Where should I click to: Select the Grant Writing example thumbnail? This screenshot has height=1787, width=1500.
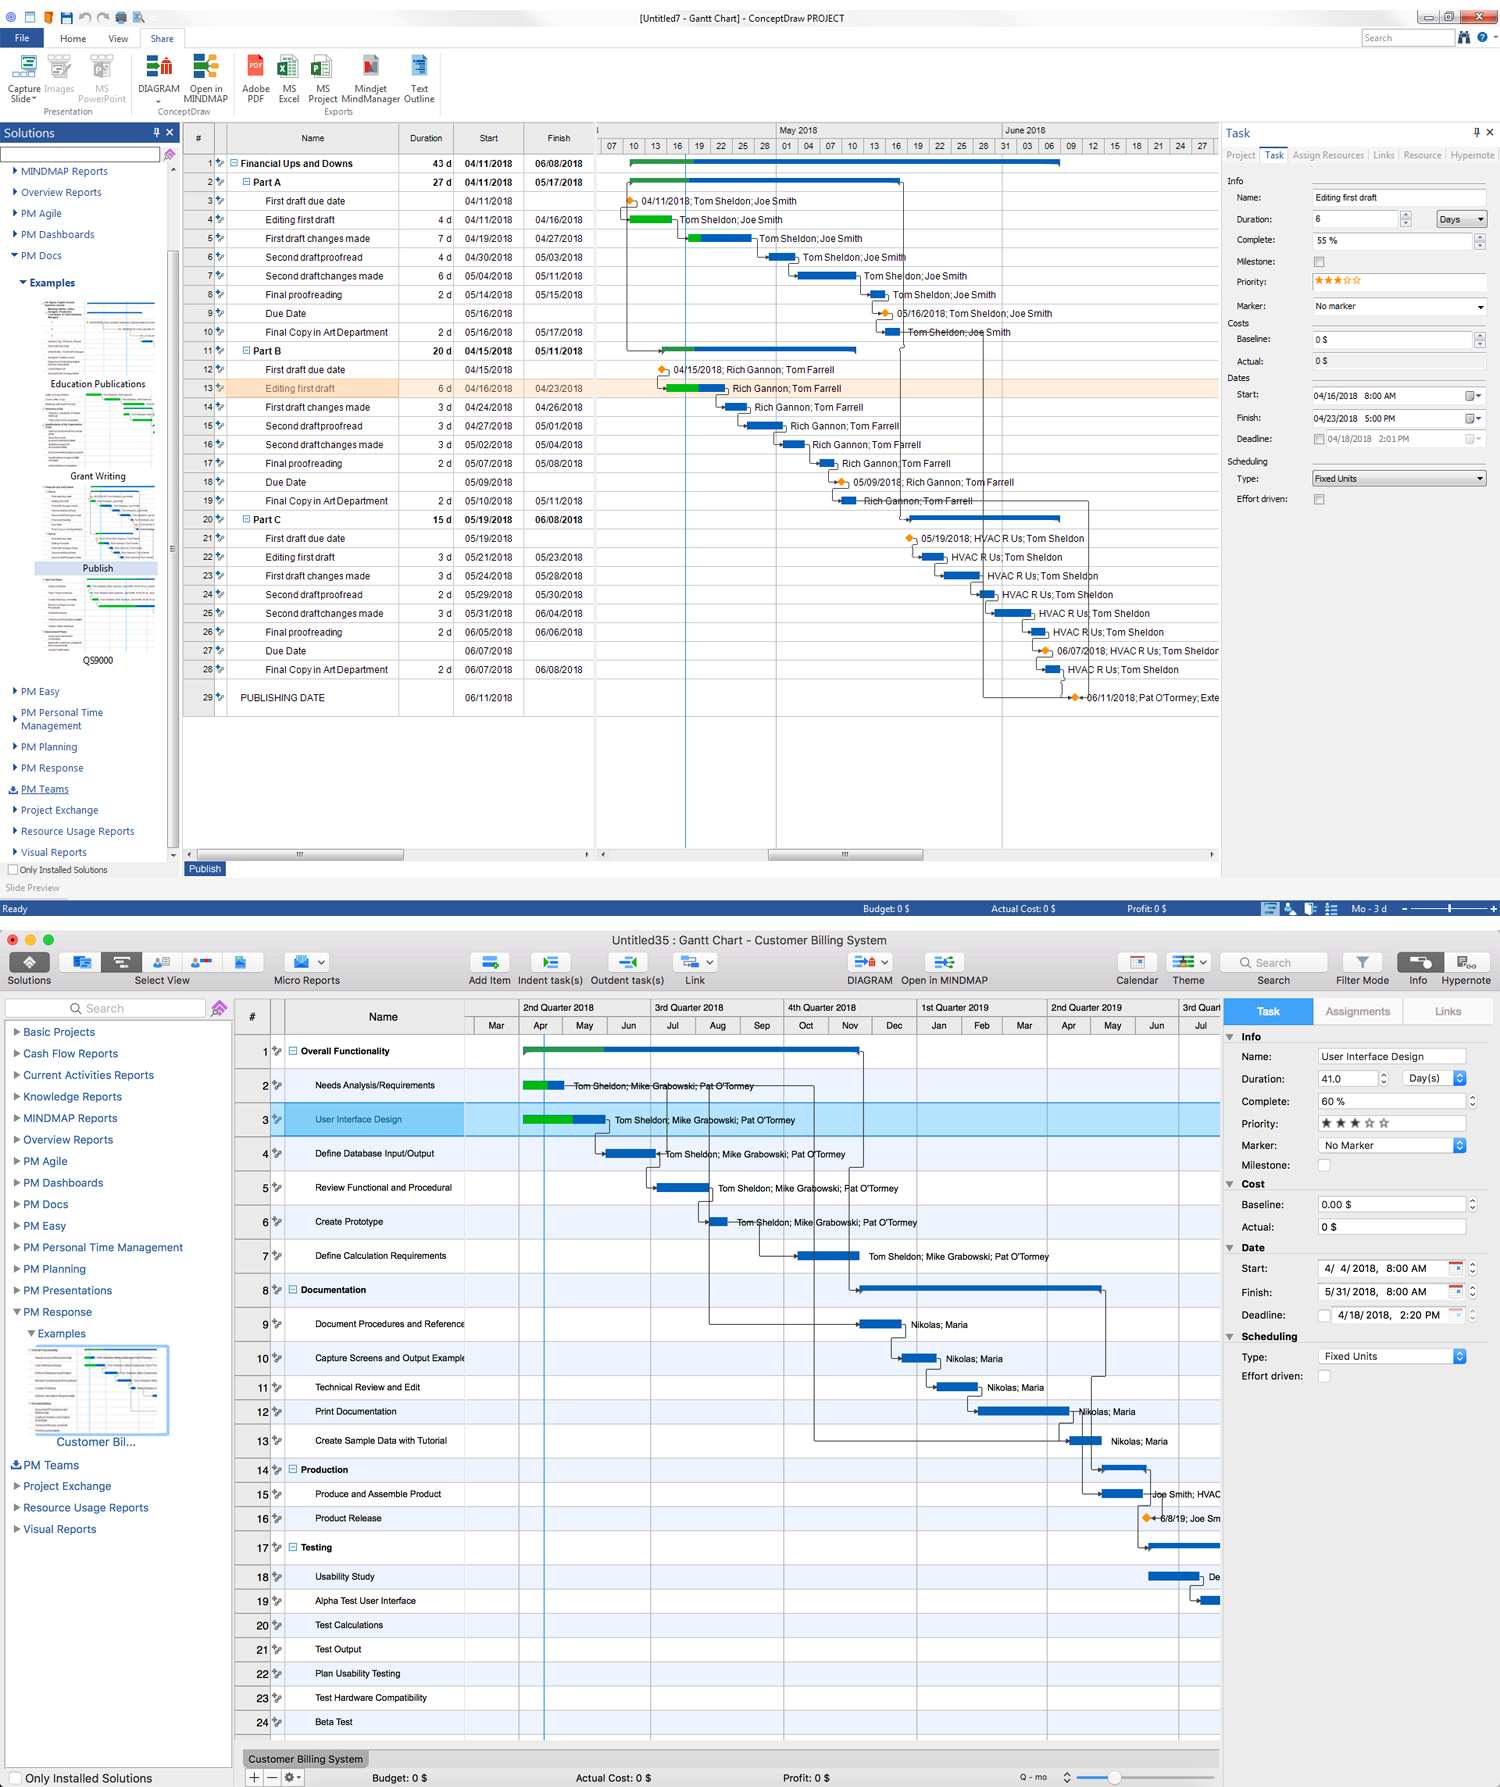point(98,432)
